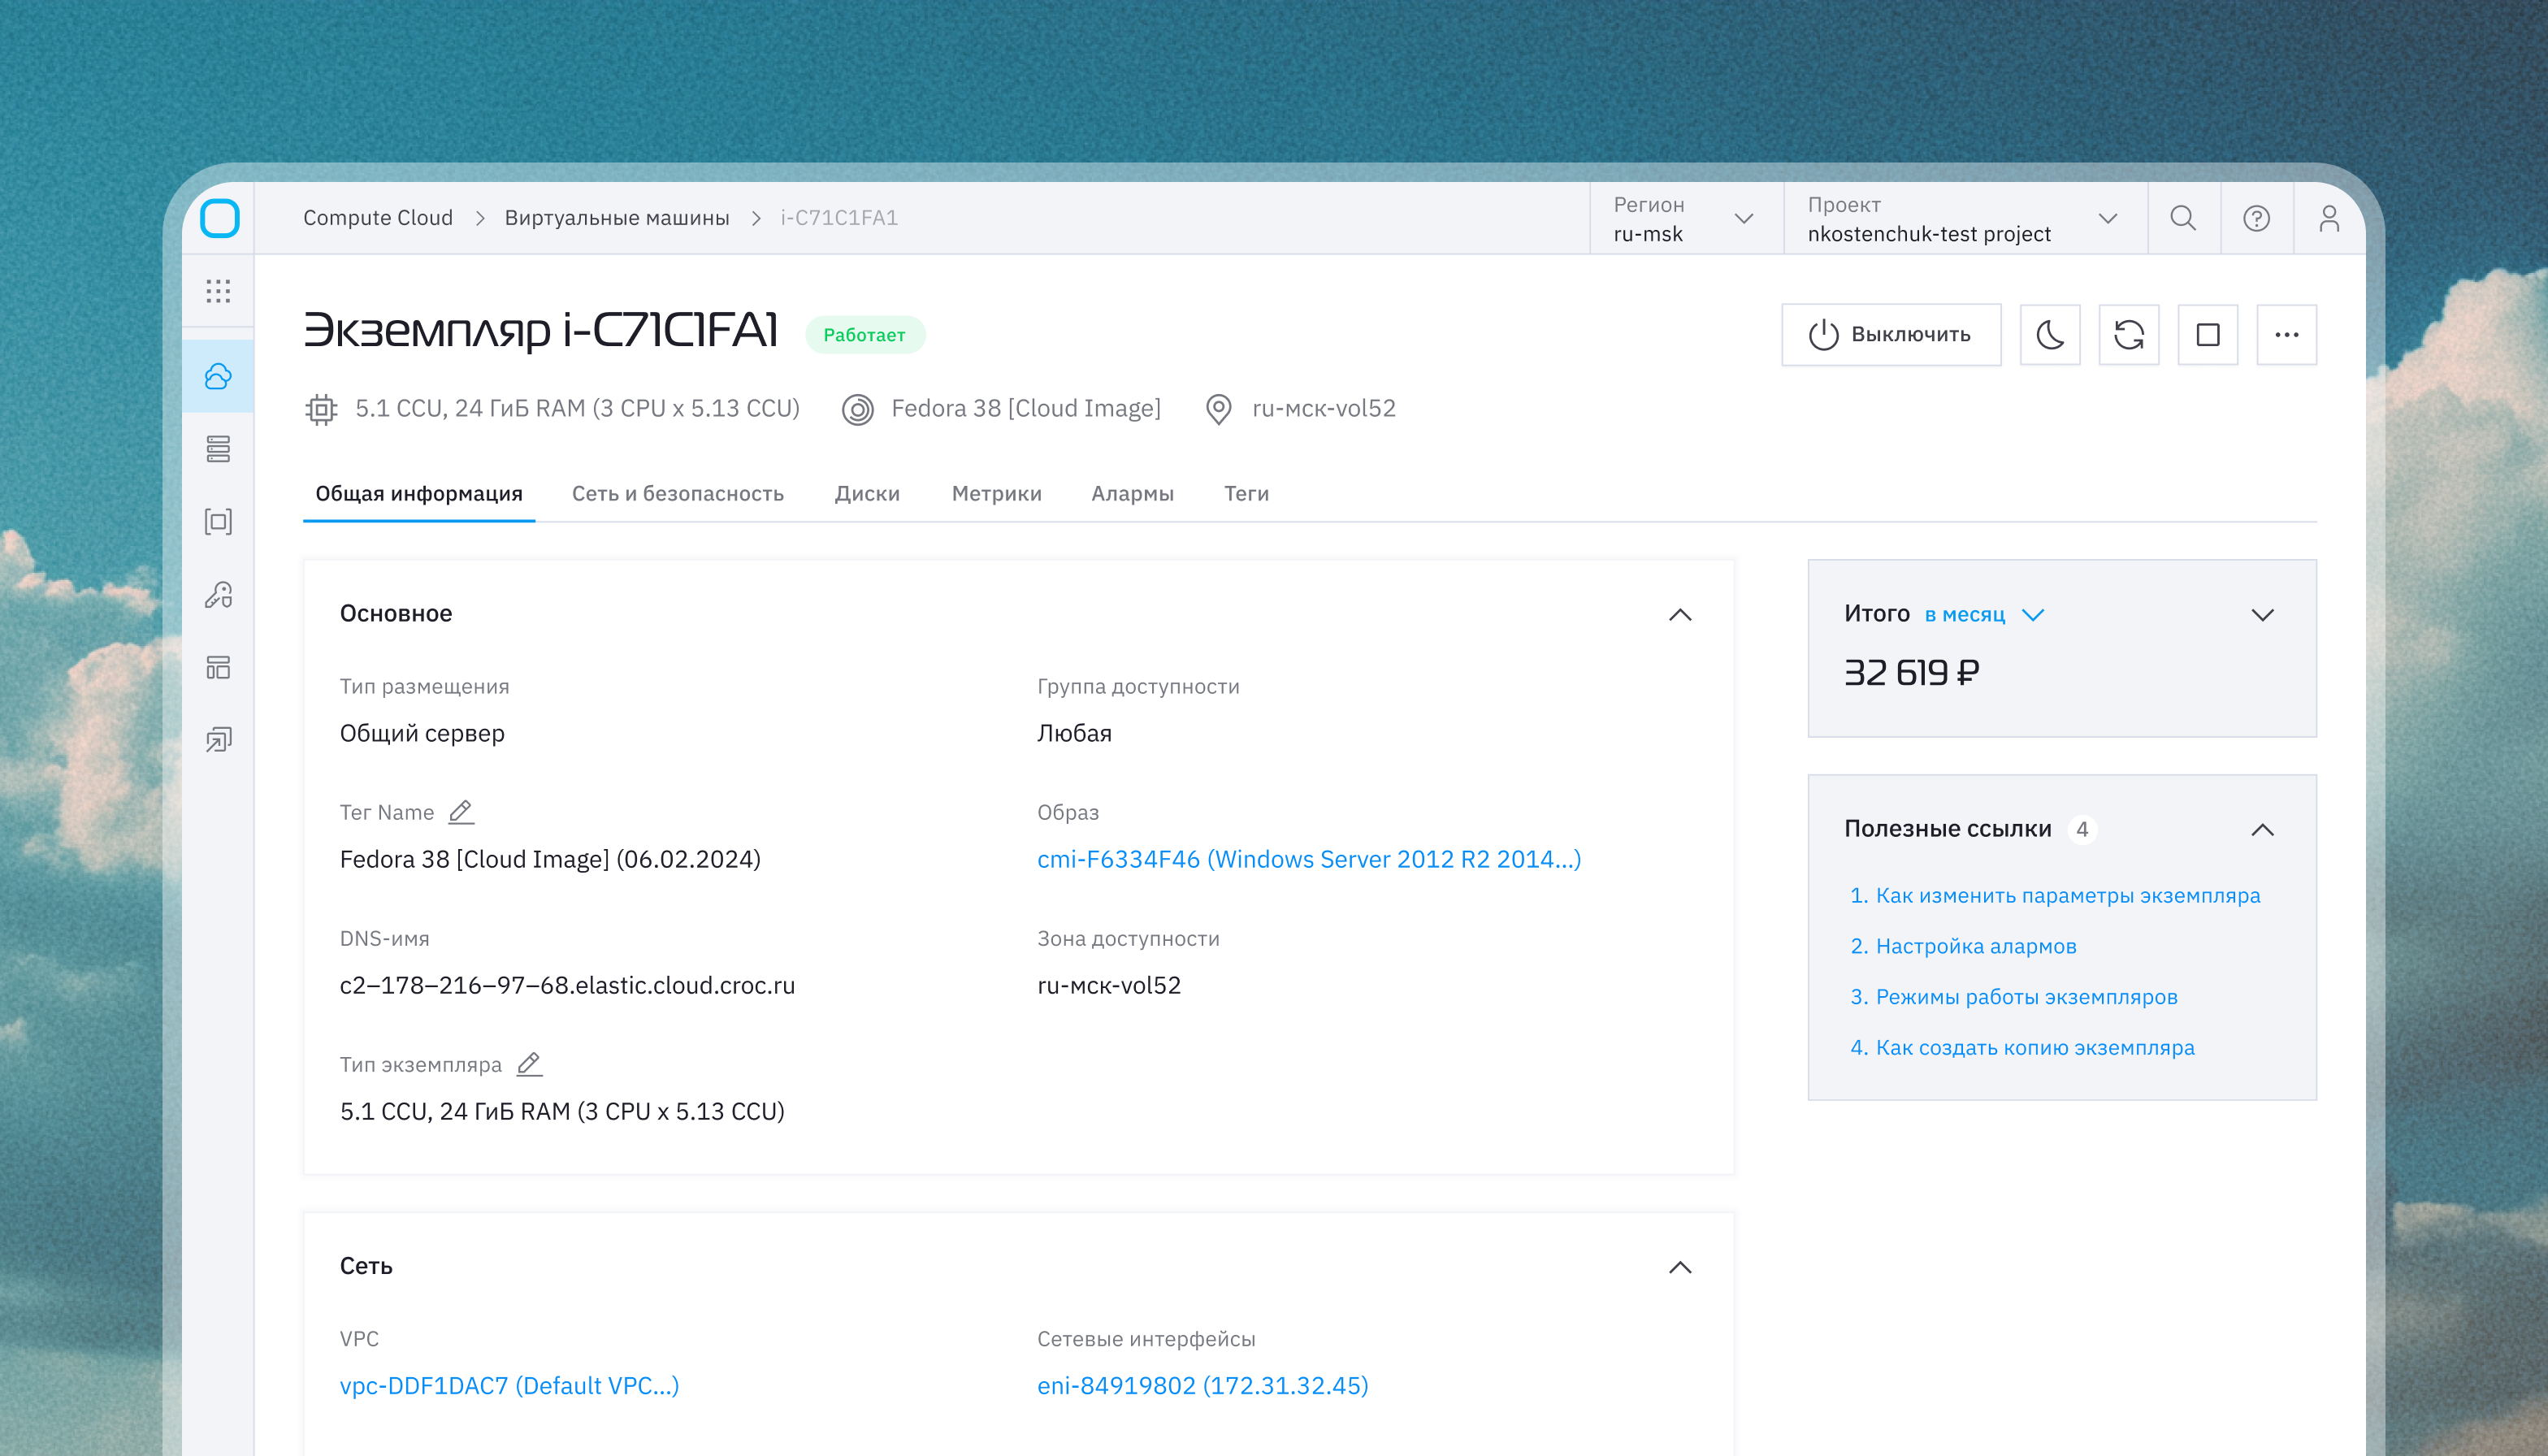Screen dimensions: 2548x1456
Task: Open the storage stack sidebar icon
Action: point(218,449)
